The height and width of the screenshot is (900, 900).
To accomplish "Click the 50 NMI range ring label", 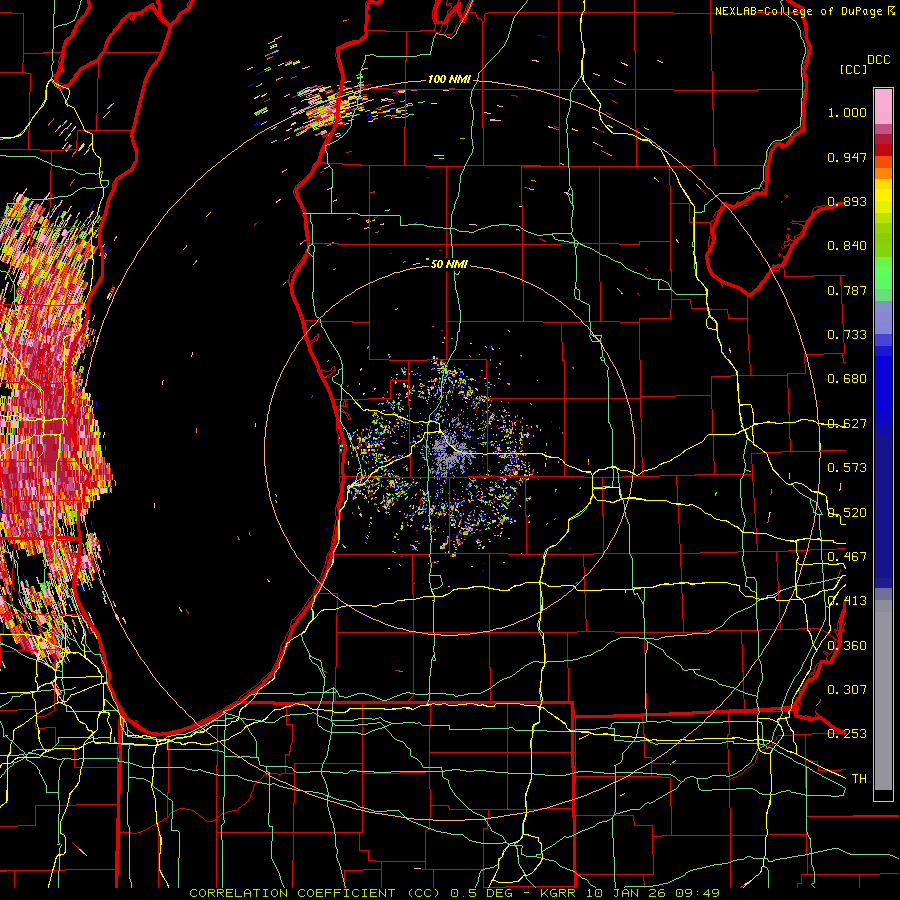I will tap(449, 264).
